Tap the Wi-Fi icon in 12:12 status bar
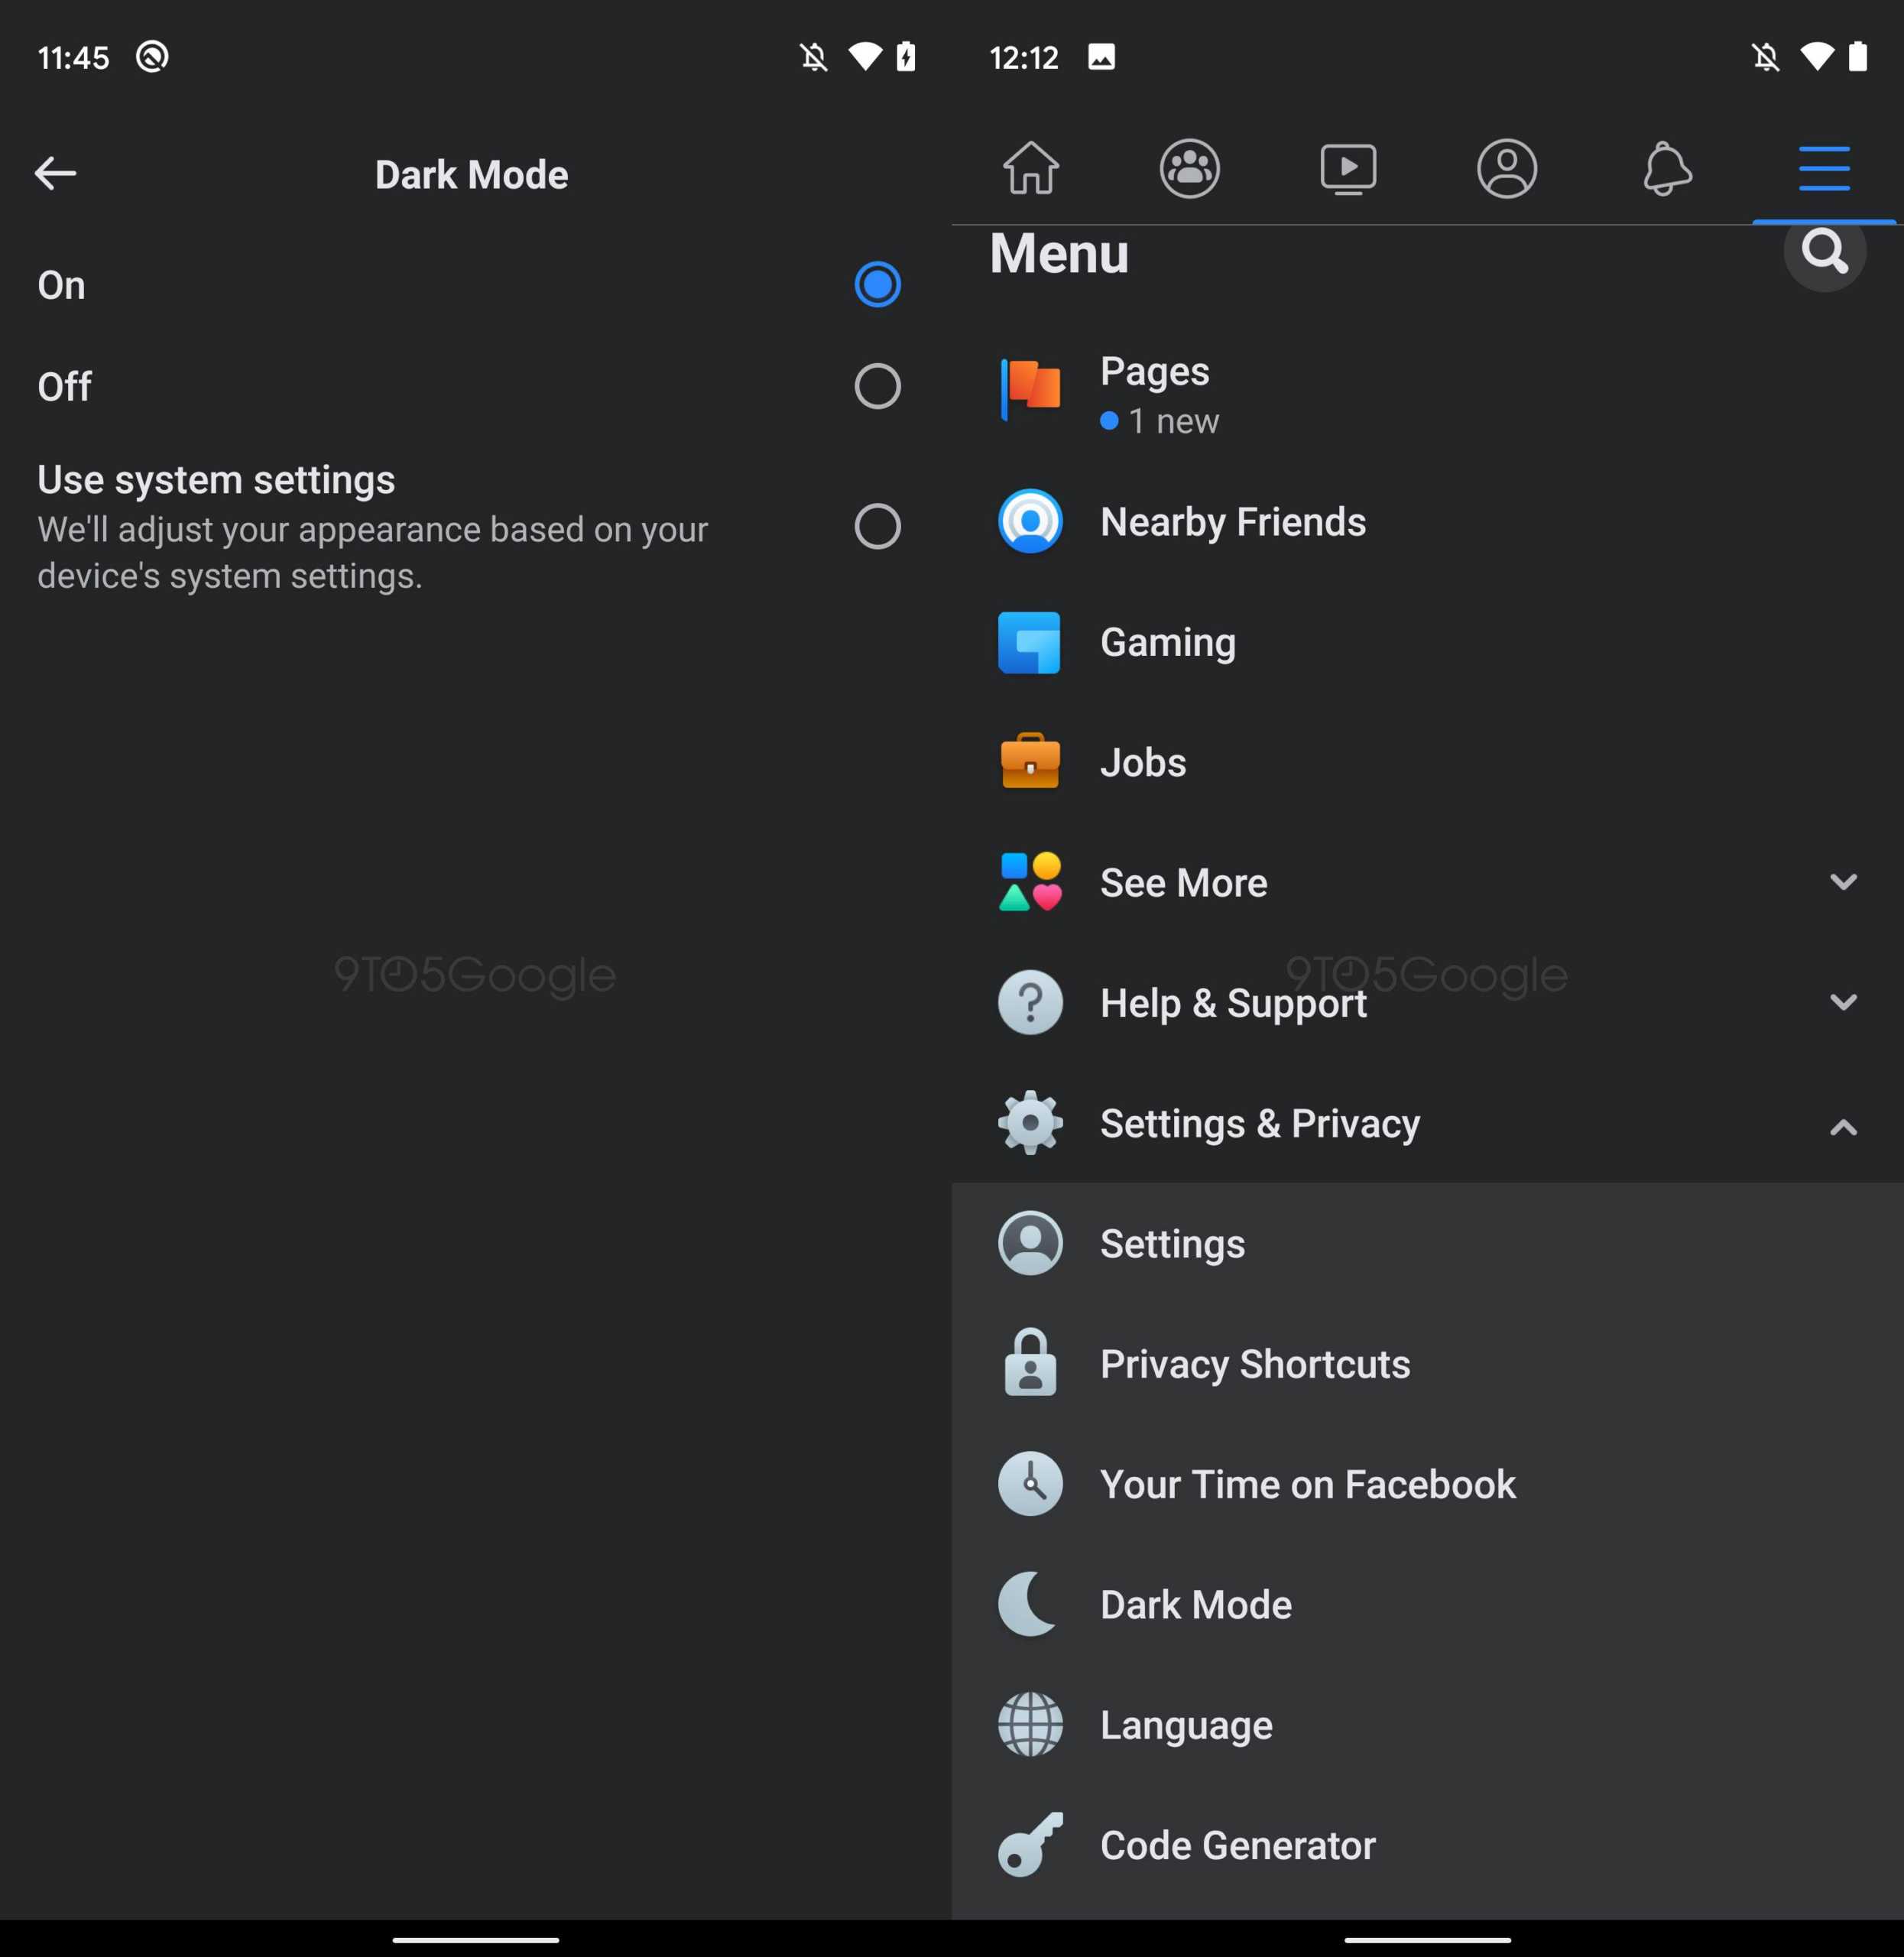Image resolution: width=1904 pixels, height=1957 pixels. (x=1816, y=57)
